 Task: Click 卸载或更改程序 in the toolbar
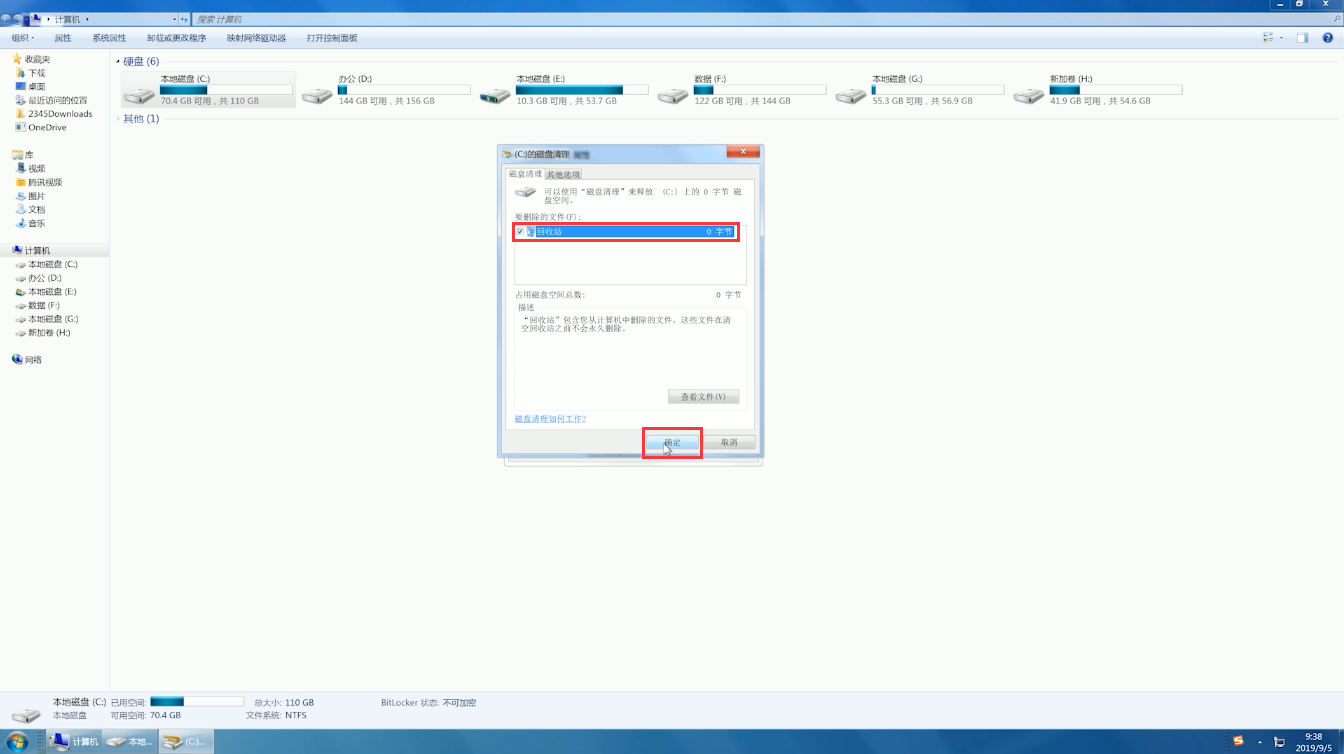pos(176,38)
